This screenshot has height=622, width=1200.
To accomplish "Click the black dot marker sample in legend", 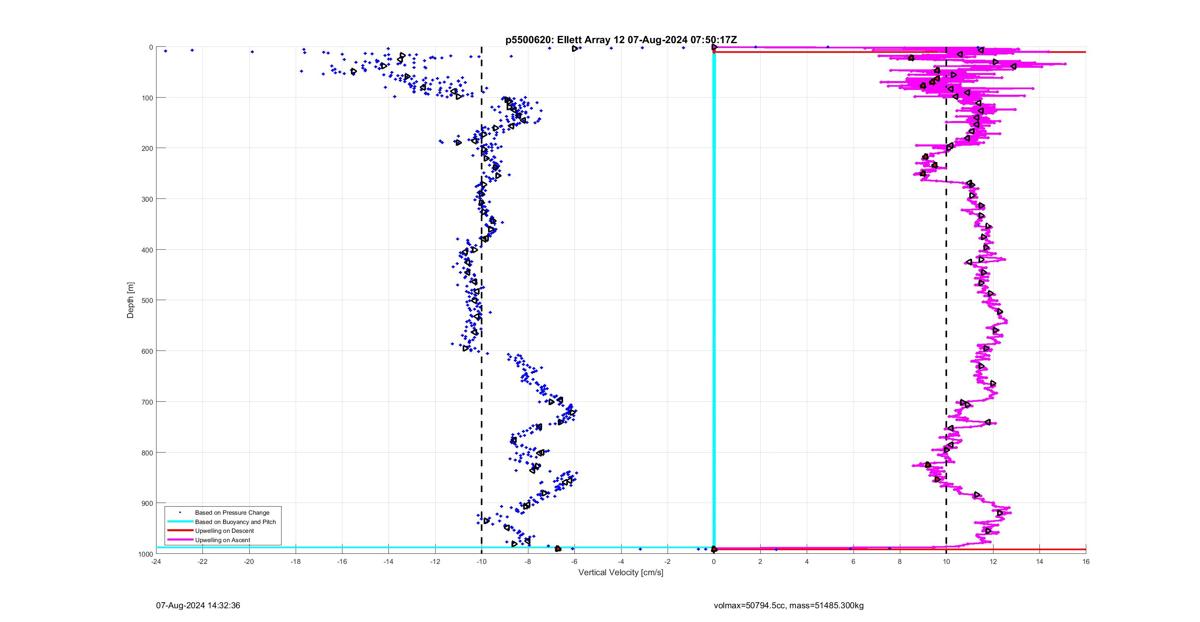I will (x=180, y=512).
